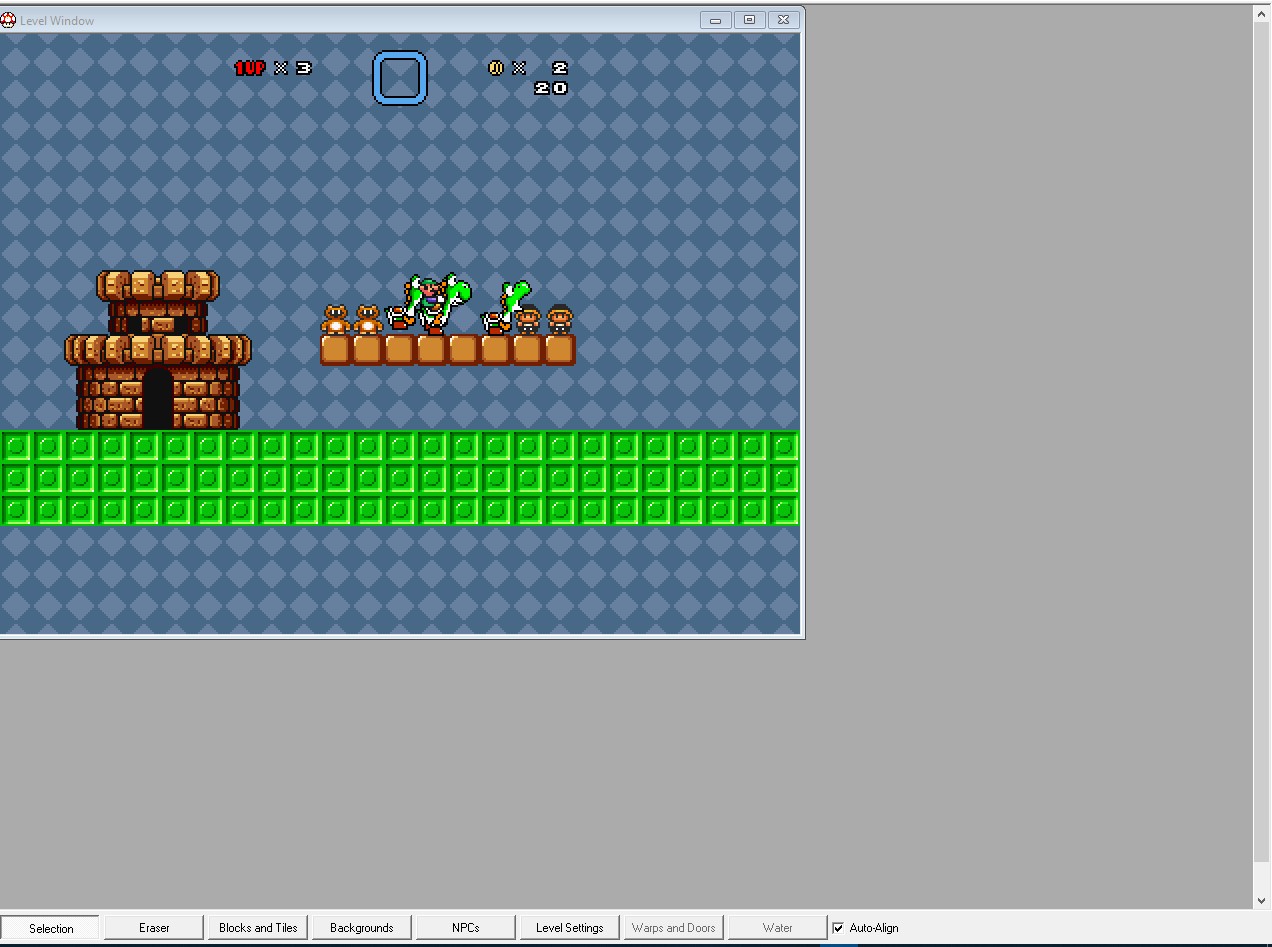This screenshot has width=1272, height=947.
Task: Select the second green Yoshi sprite
Action: pyautogui.click(x=506, y=306)
